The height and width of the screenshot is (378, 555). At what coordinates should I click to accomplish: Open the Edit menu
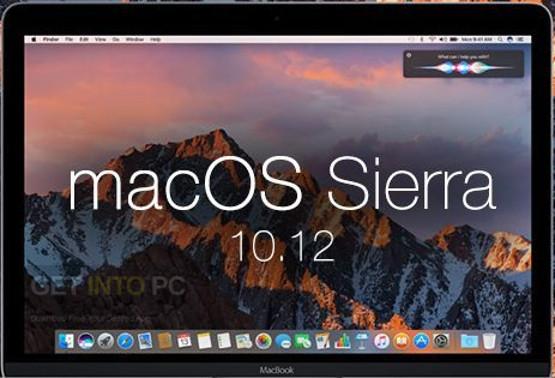click(x=84, y=40)
